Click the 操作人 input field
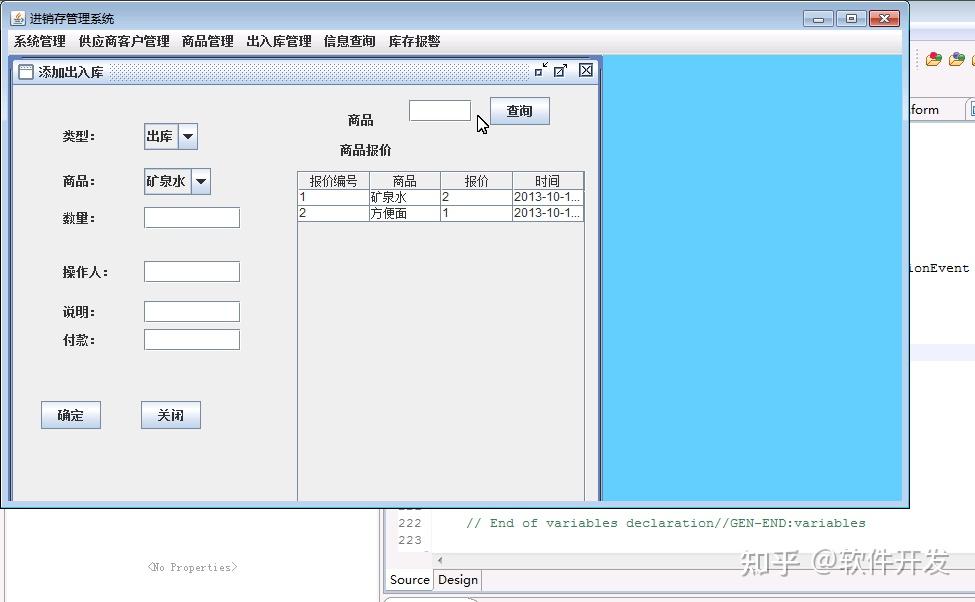 (191, 271)
